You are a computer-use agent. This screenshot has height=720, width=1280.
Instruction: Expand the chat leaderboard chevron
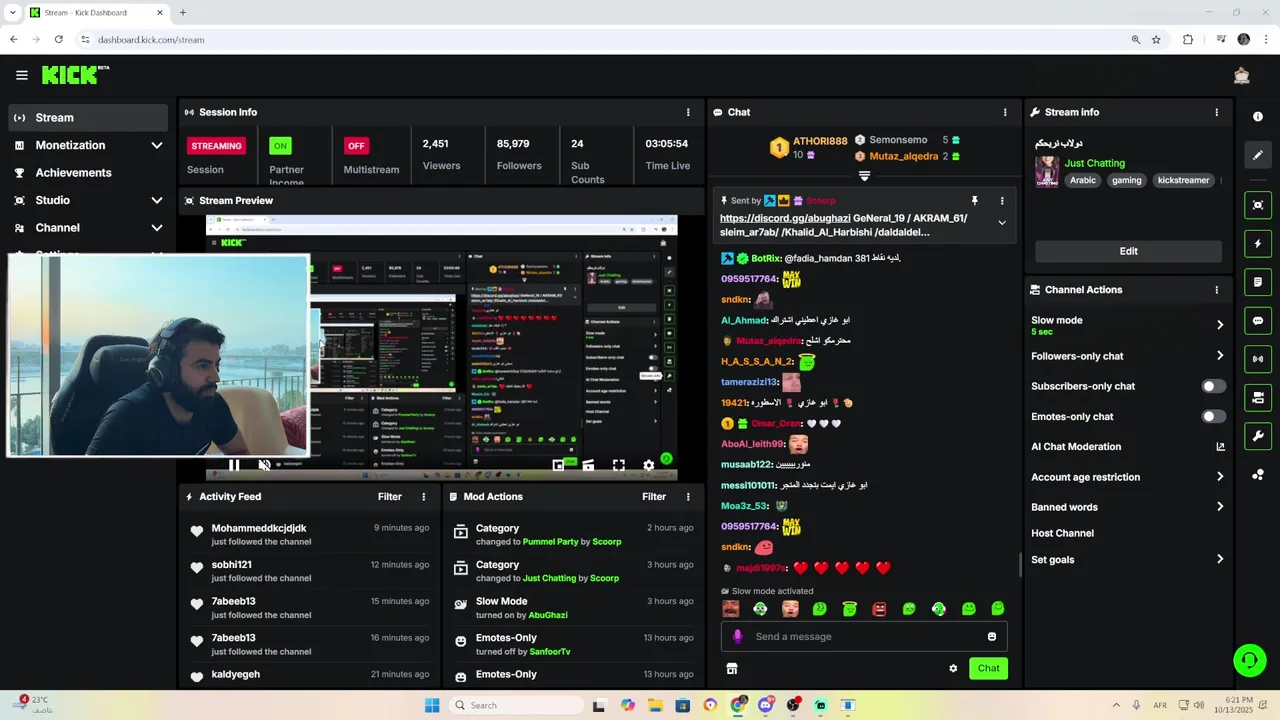click(x=865, y=176)
